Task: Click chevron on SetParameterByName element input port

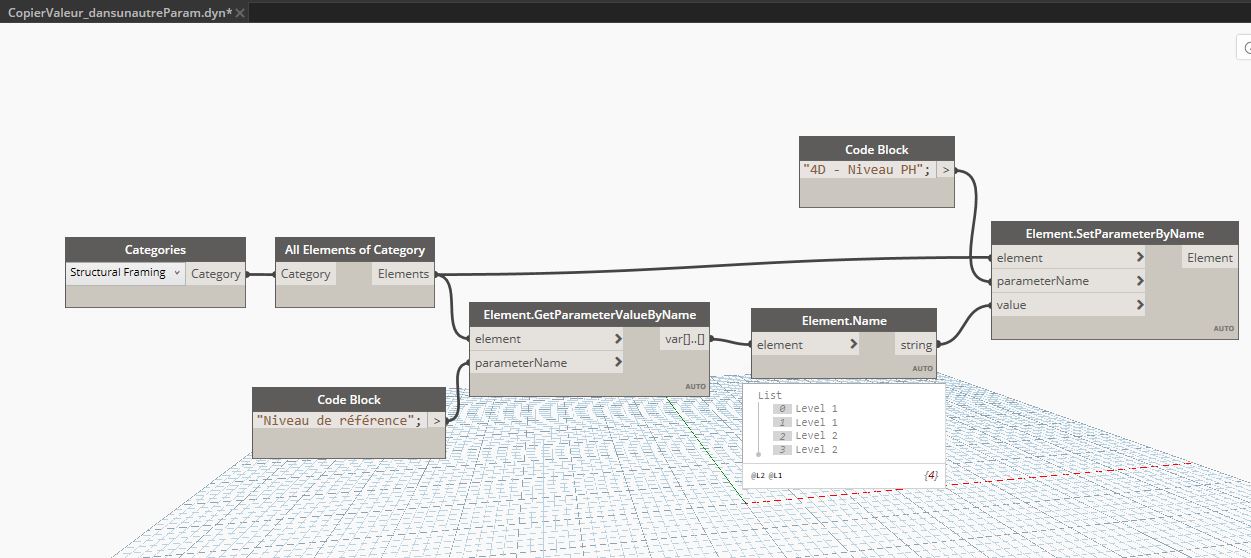Action: 1140,258
